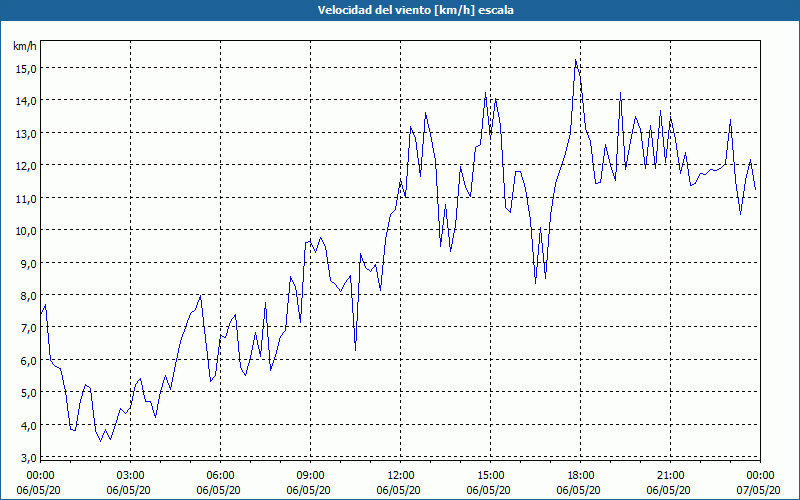Click the 10,0 y-axis label
This screenshot has width=800, height=500.
click(x=24, y=231)
